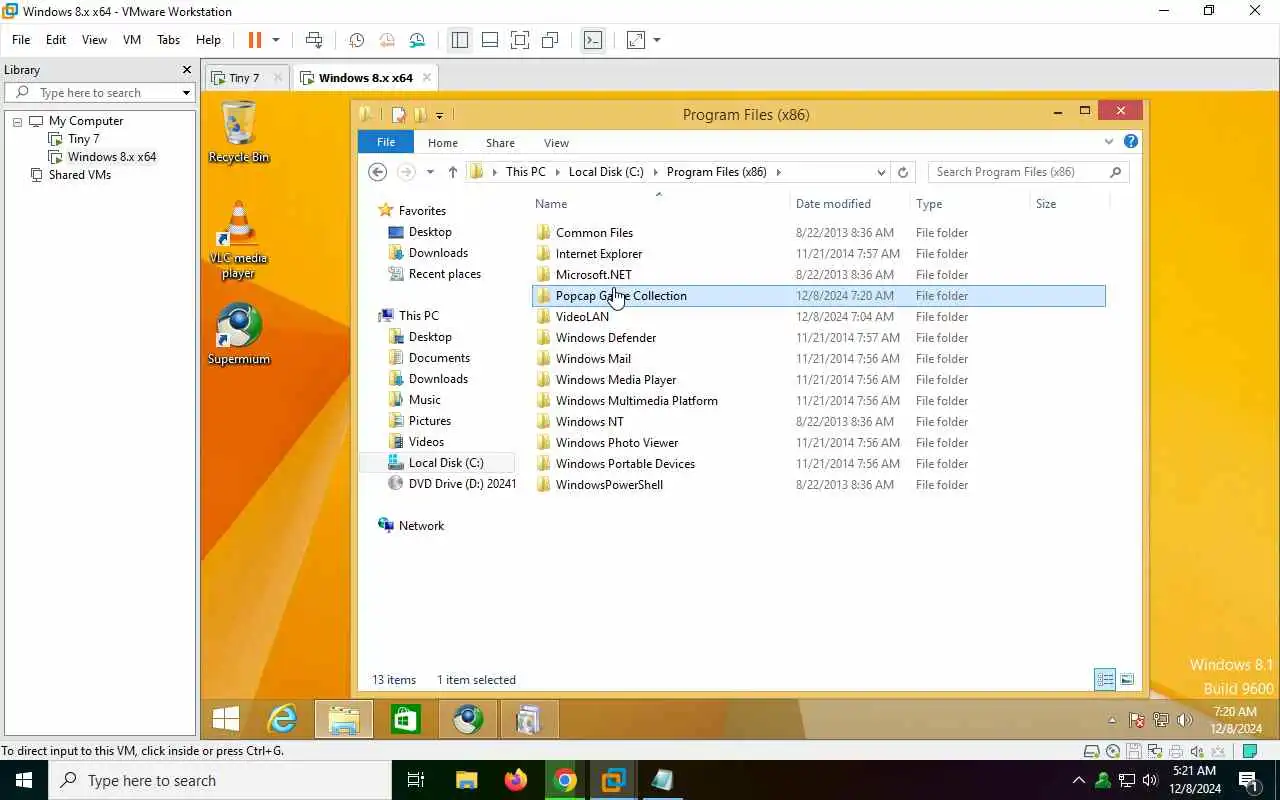Click VMware message log note icon

coord(1249,751)
